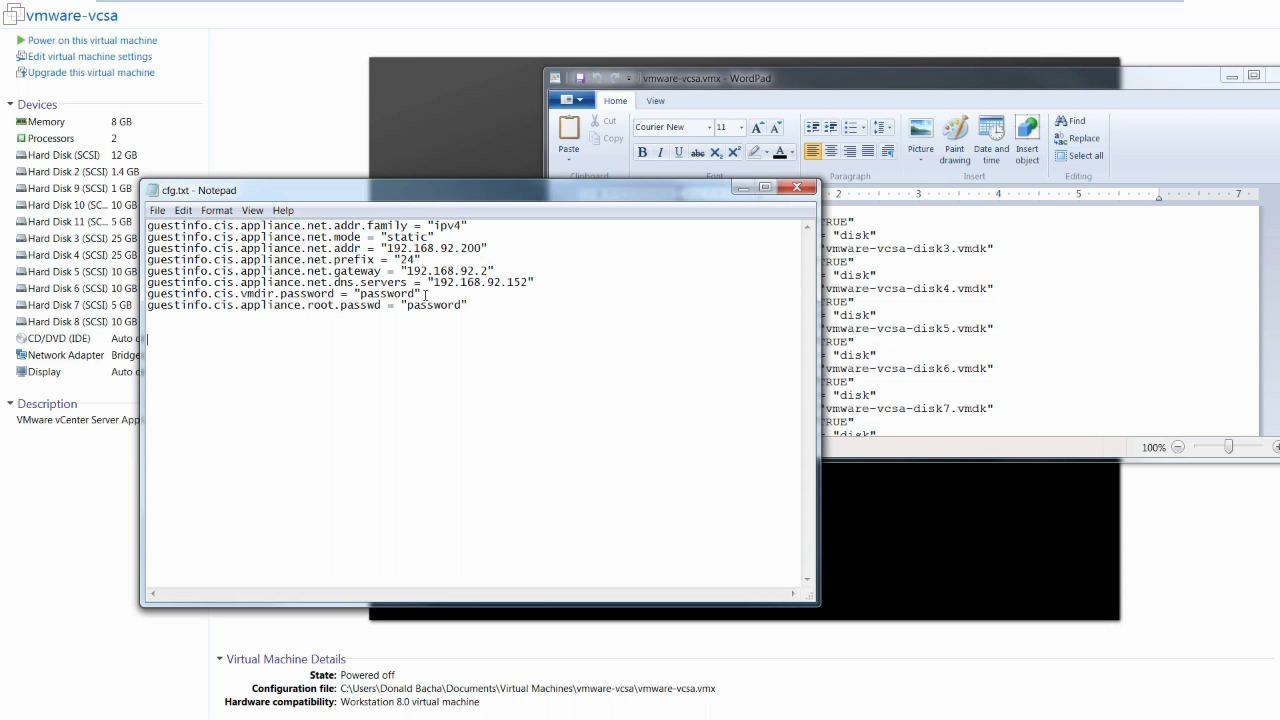This screenshot has height=720, width=1280.
Task: Open Notepad File menu
Action: pos(157,211)
